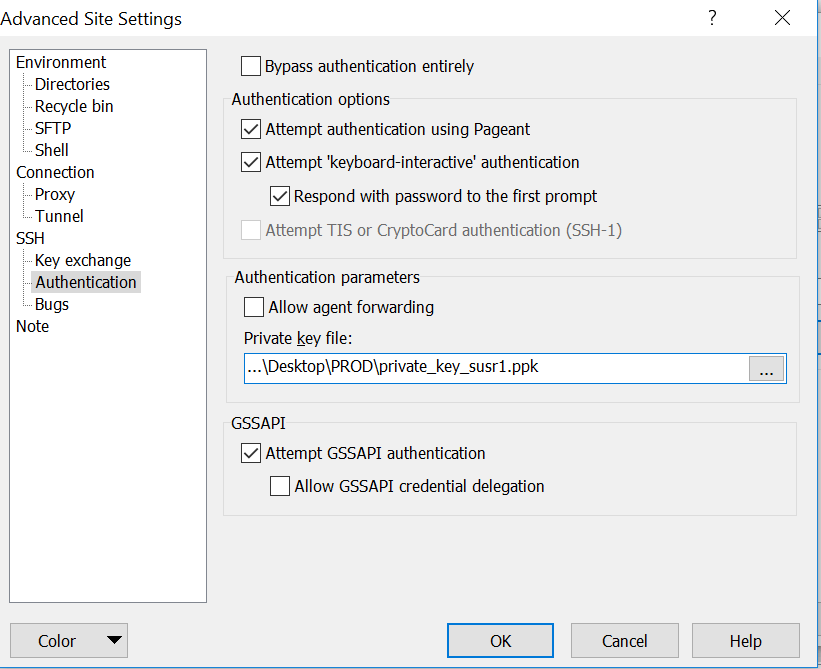Open the Note page

point(32,326)
